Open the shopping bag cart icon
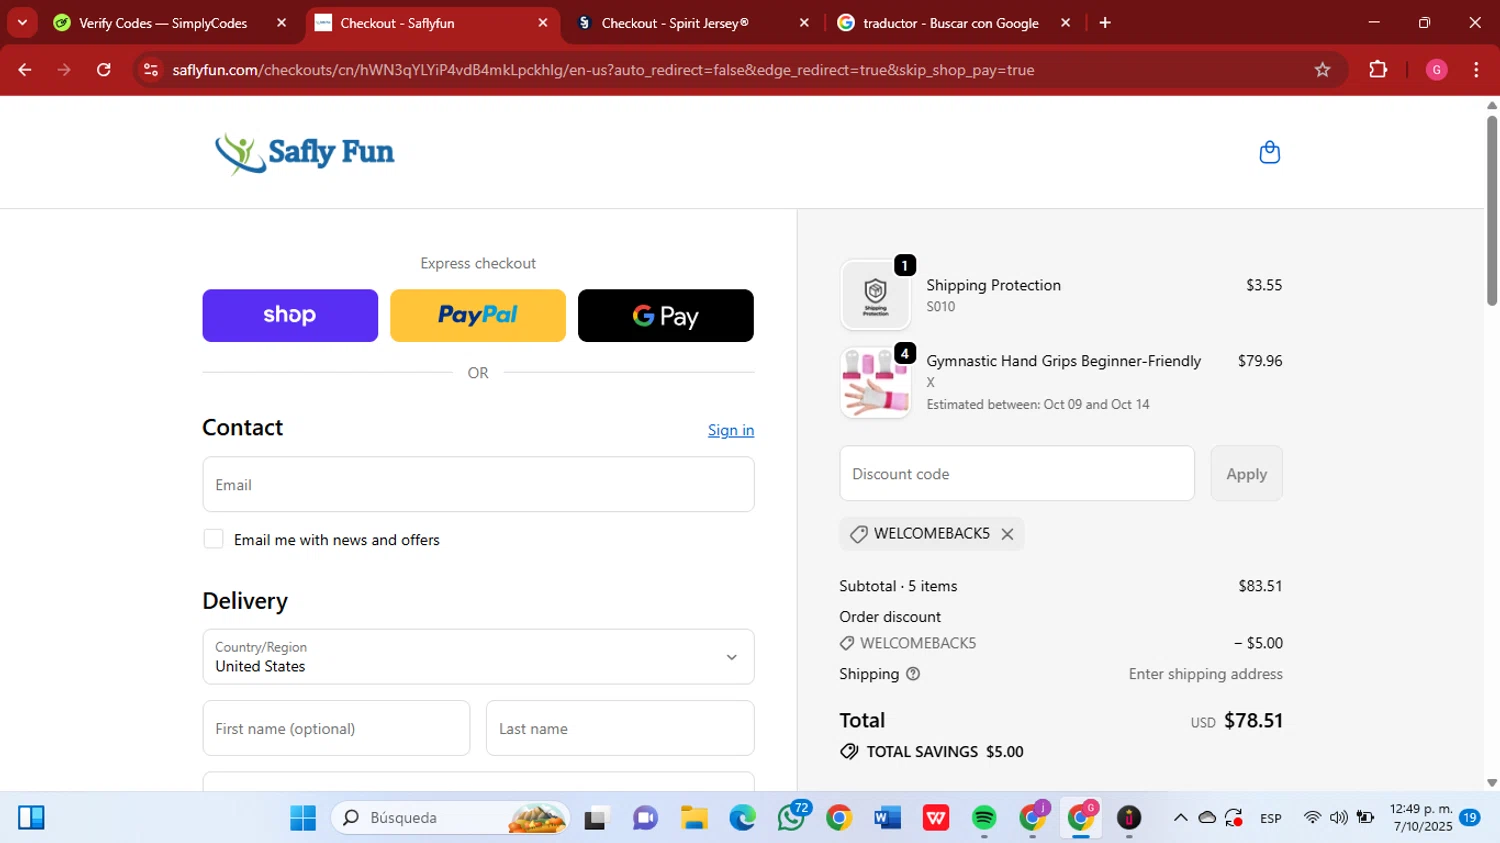1500x843 pixels. click(1269, 152)
